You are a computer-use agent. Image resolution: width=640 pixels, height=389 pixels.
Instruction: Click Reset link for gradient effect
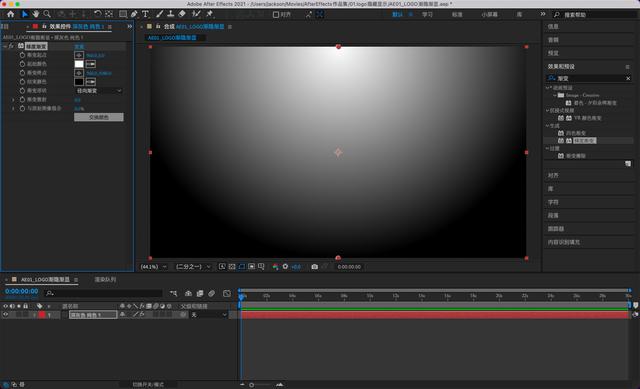pyautogui.click(x=79, y=47)
